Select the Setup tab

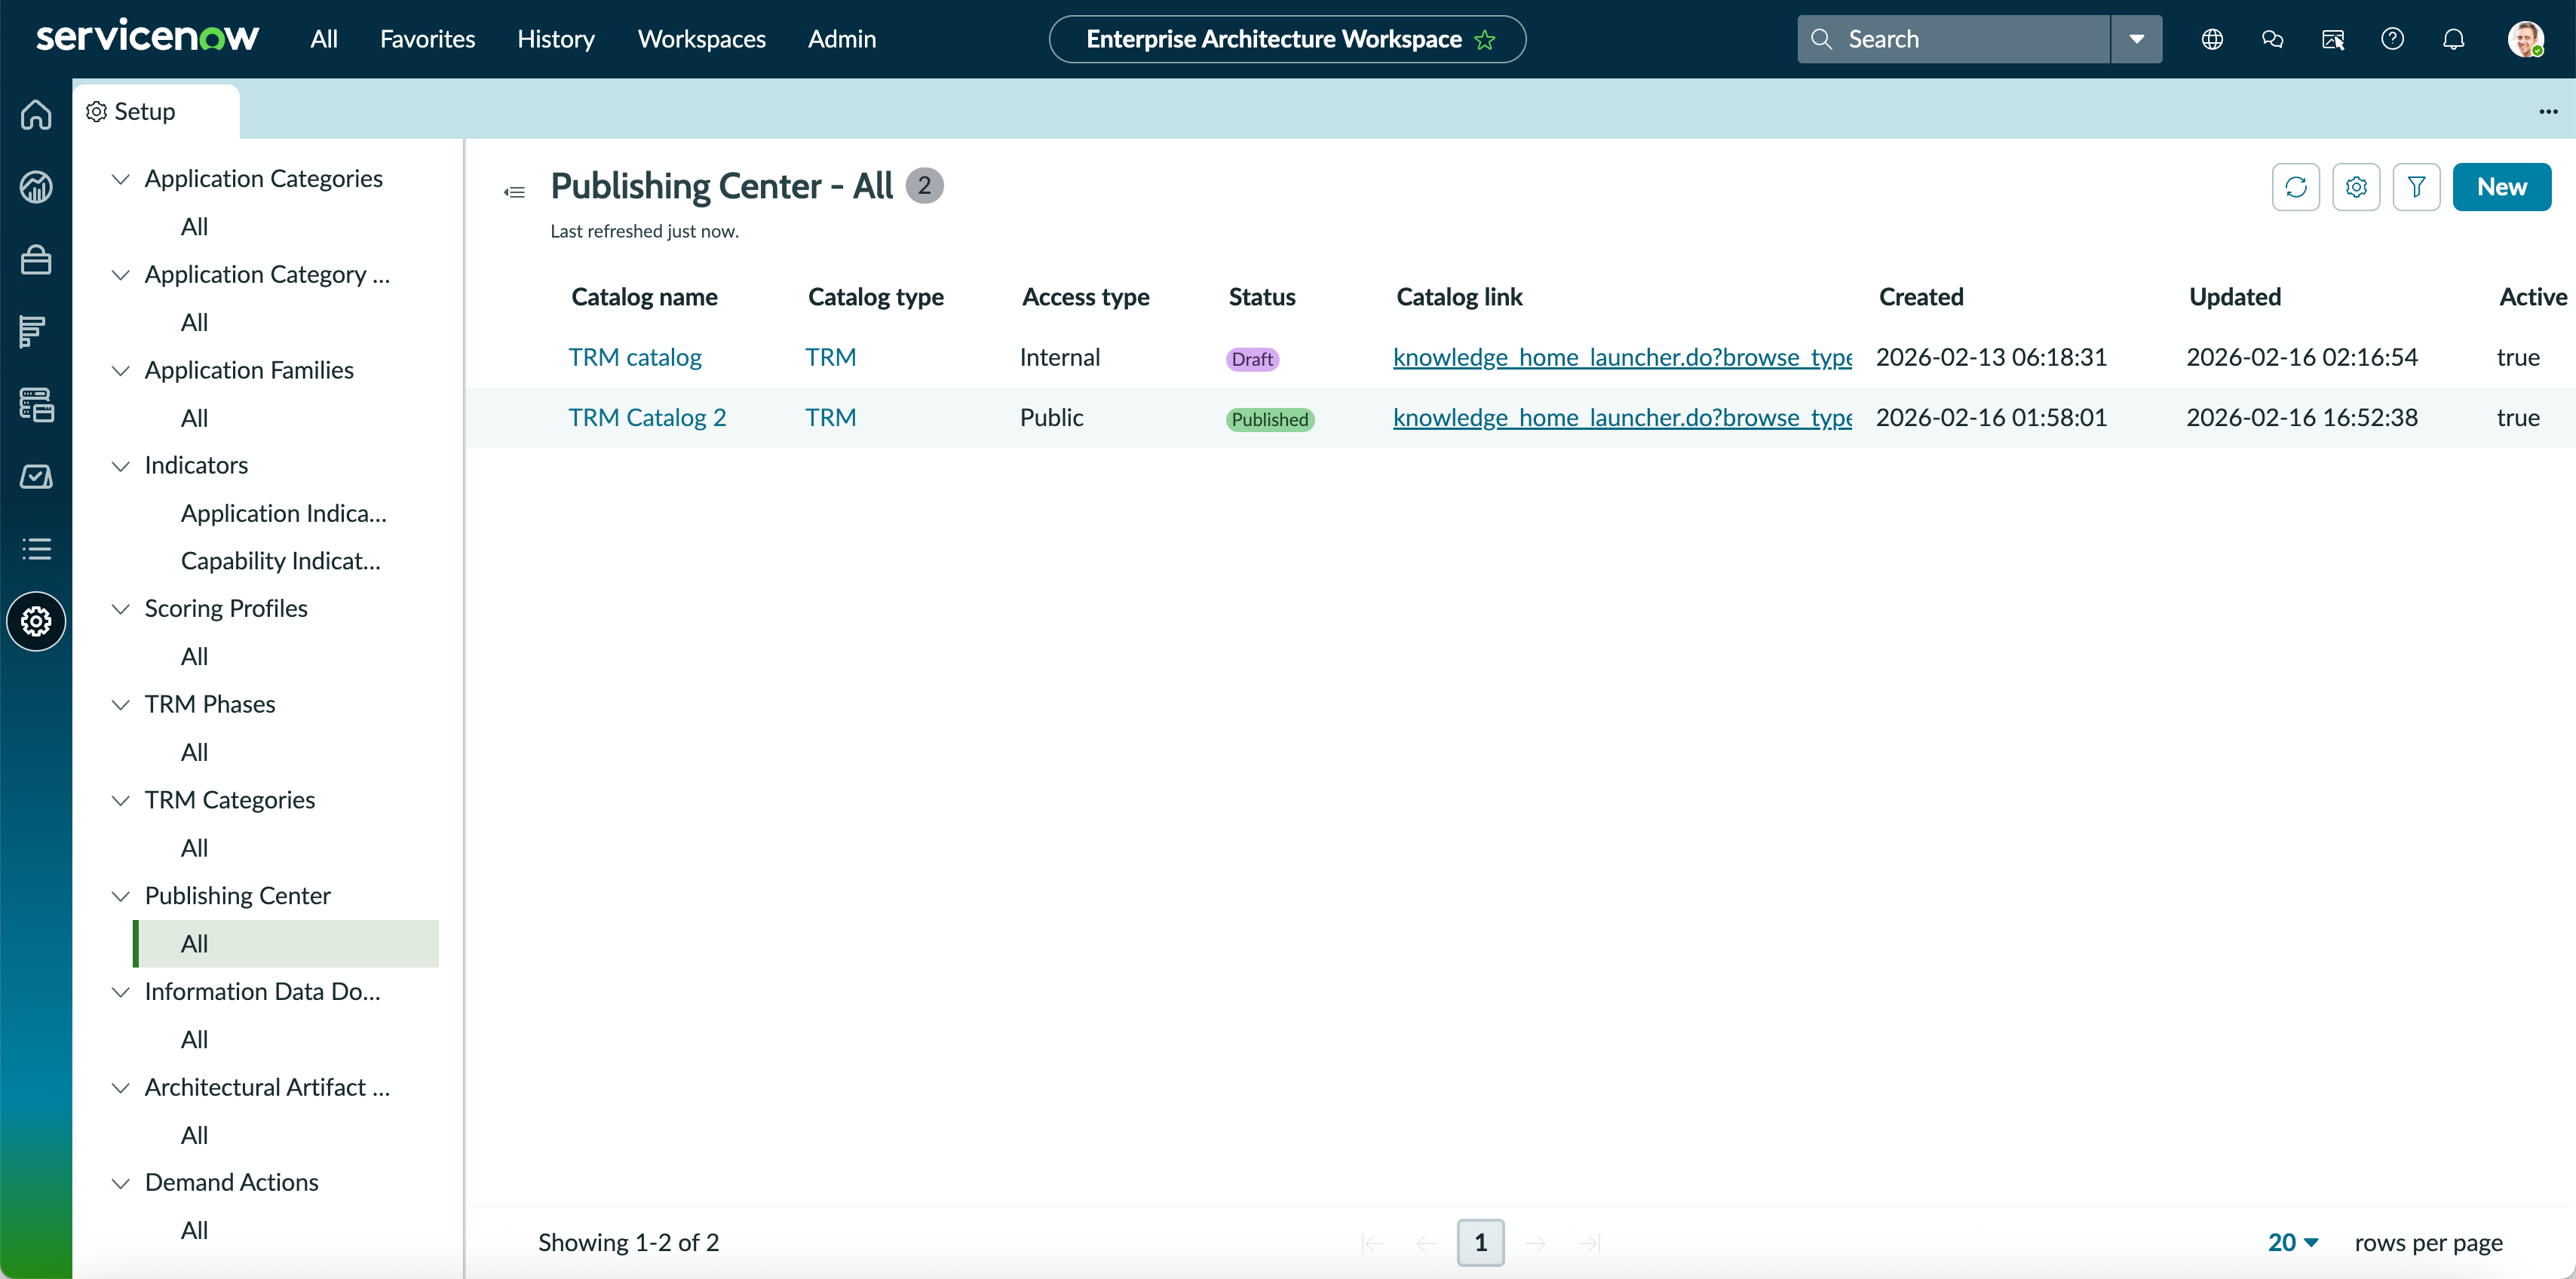tap(156, 111)
